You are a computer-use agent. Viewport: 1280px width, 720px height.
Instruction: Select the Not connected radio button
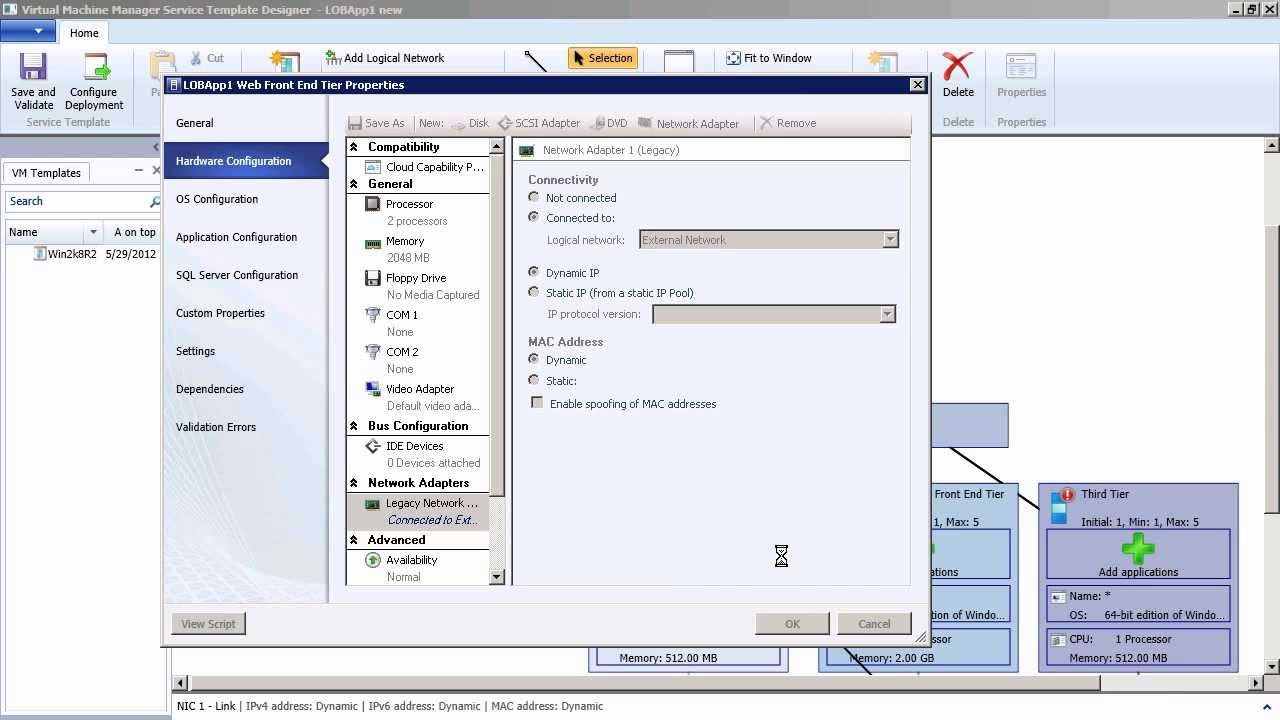click(x=534, y=197)
